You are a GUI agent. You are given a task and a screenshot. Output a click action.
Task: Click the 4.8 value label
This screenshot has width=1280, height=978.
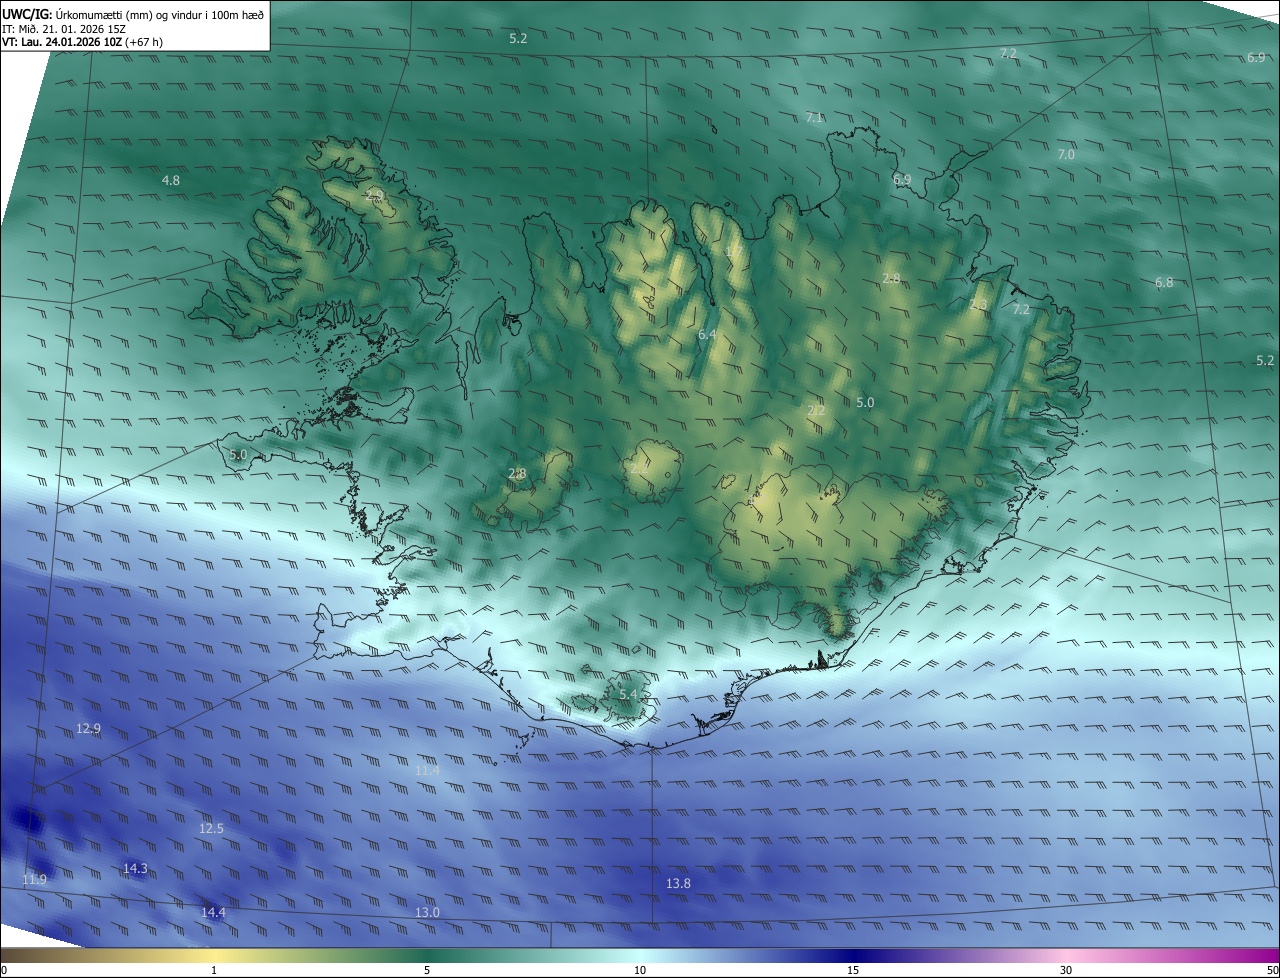[x=171, y=181]
